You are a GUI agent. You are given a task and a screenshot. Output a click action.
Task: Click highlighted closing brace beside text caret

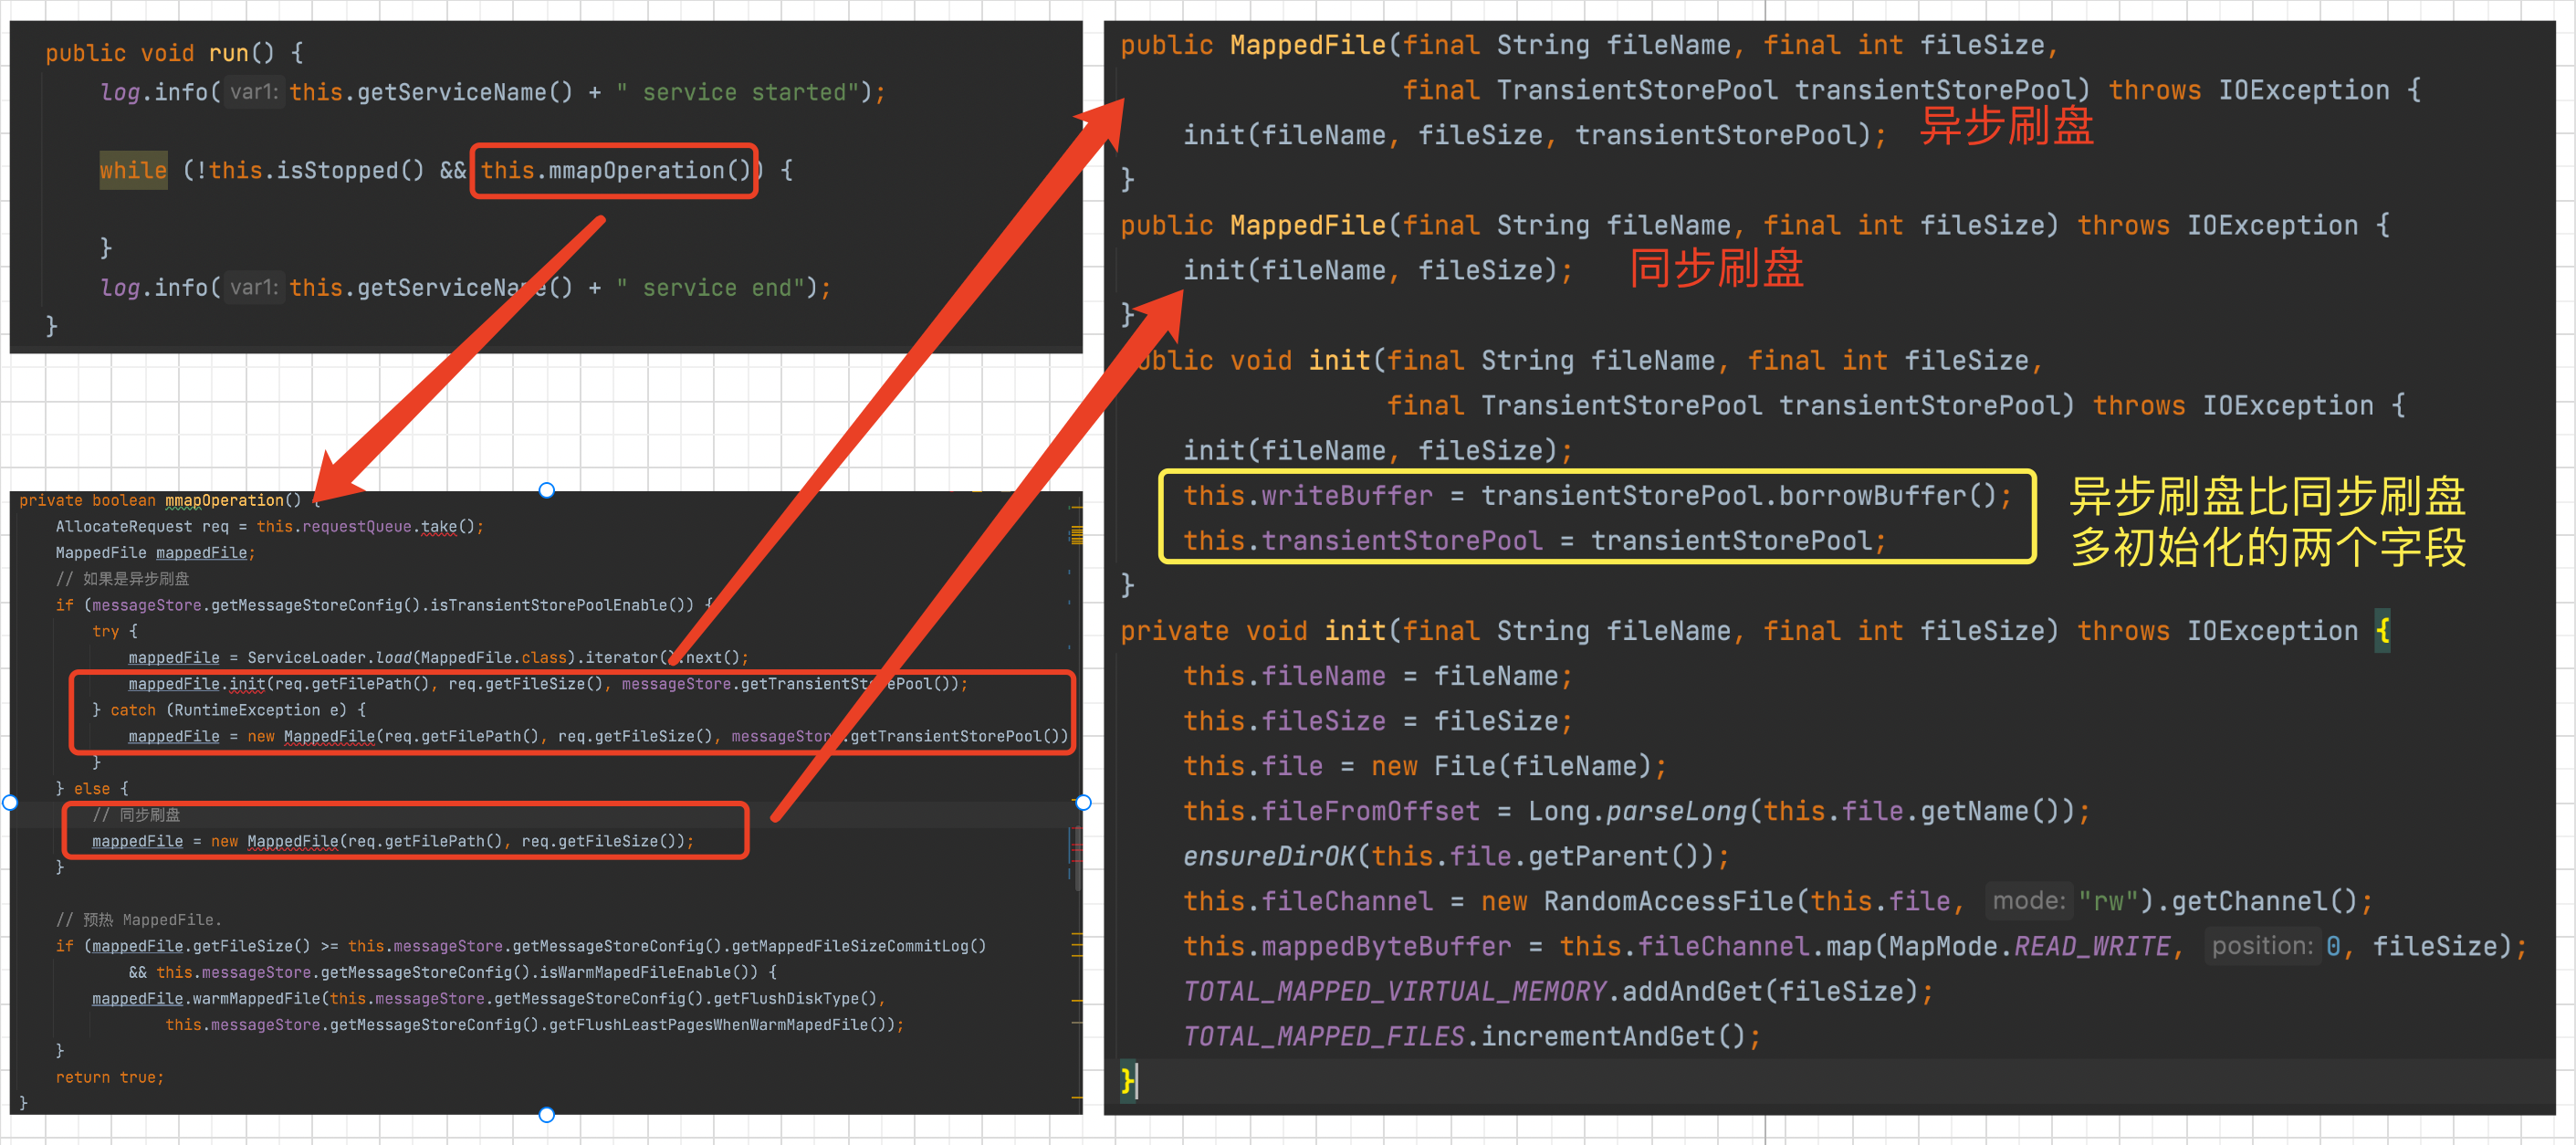click(1127, 1080)
